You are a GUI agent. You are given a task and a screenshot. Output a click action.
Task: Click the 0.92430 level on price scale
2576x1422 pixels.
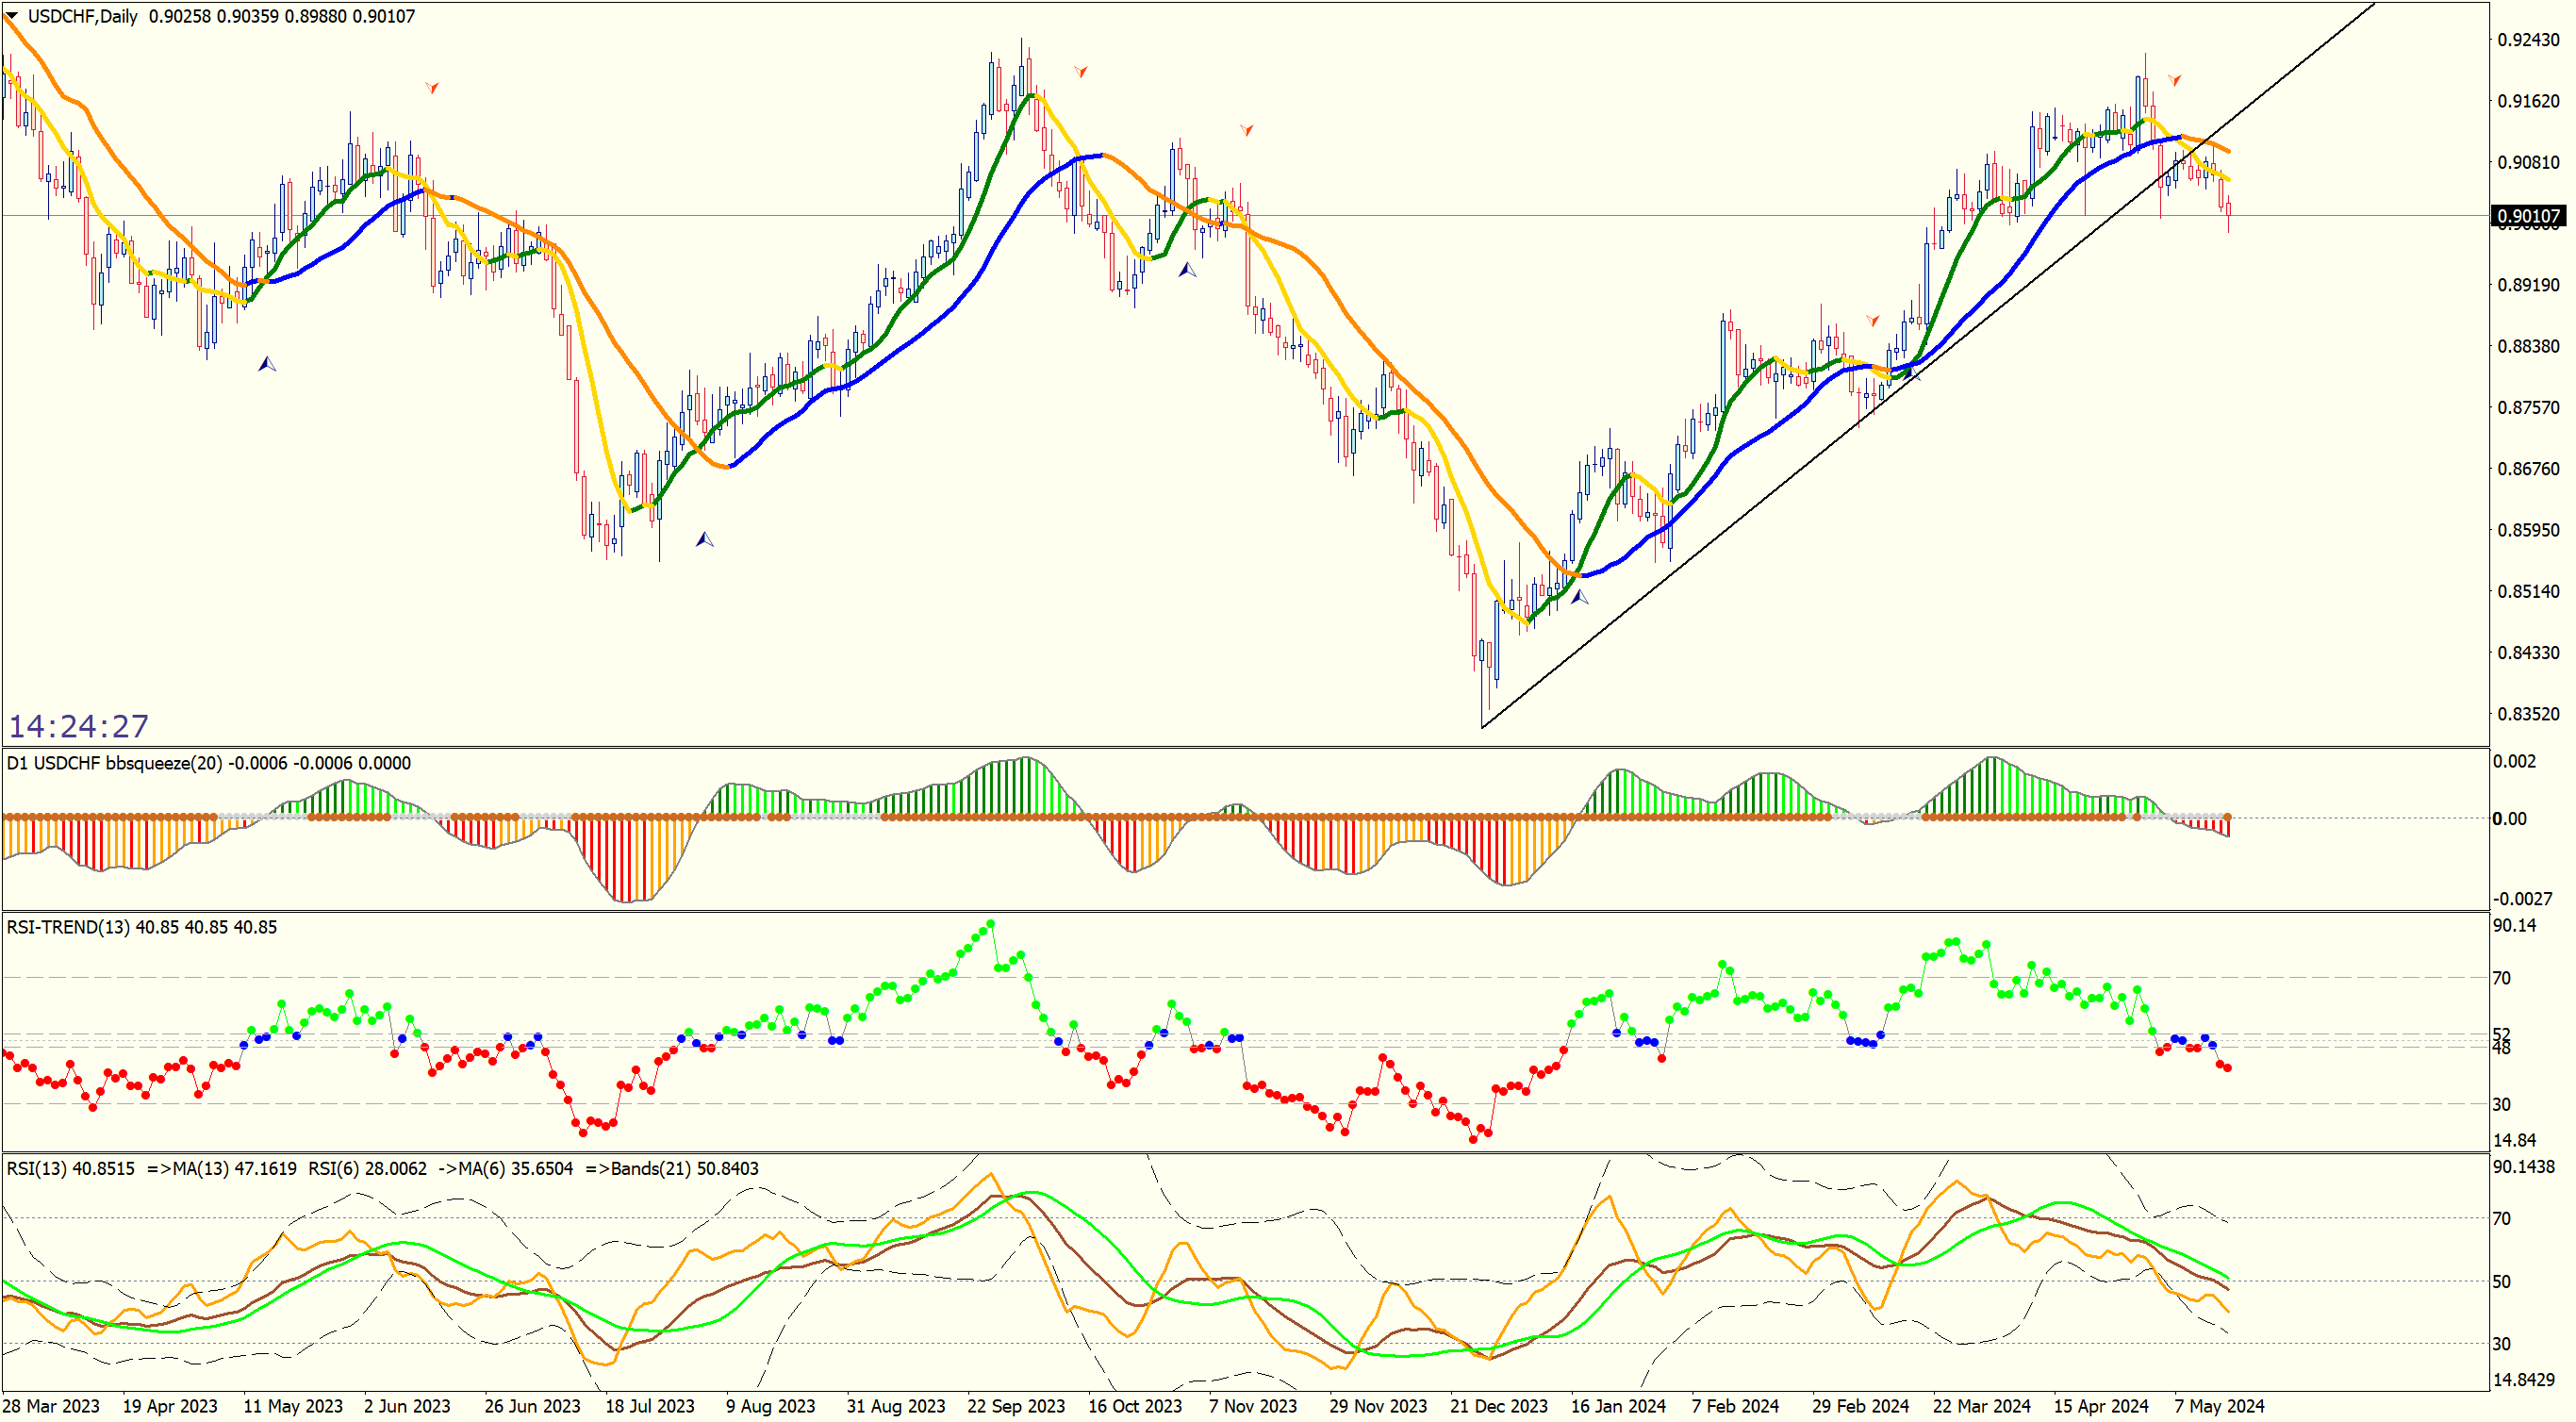point(2528,40)
